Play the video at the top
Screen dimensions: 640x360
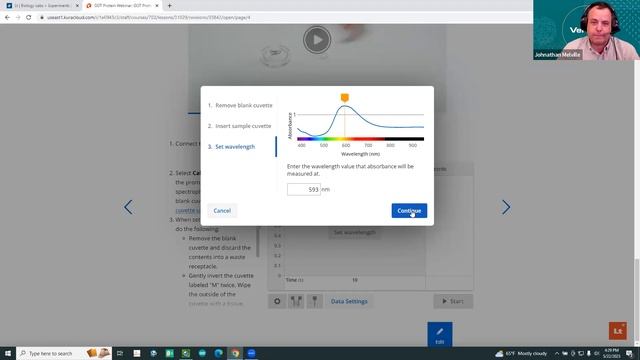pyautogui.click(x=317, y=40)
